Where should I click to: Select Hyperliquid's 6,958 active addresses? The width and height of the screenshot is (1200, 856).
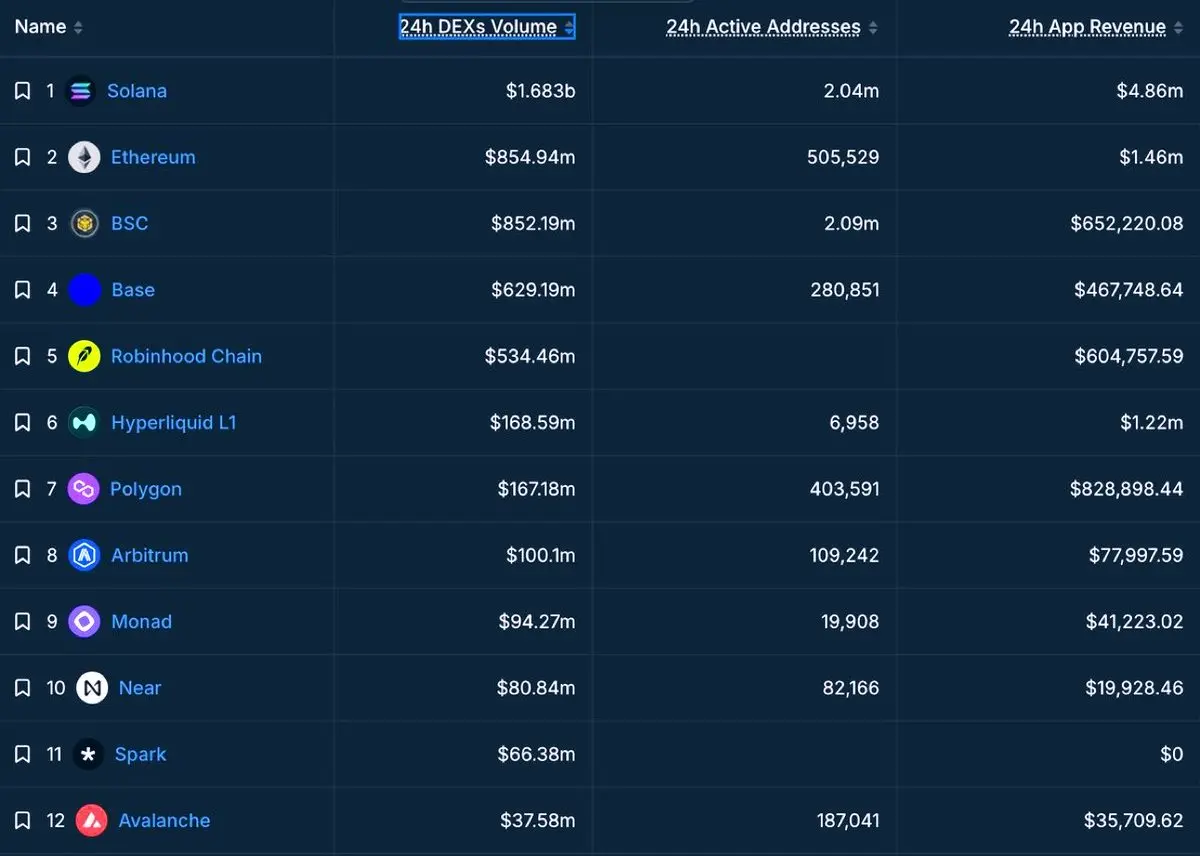pos(854,423)
